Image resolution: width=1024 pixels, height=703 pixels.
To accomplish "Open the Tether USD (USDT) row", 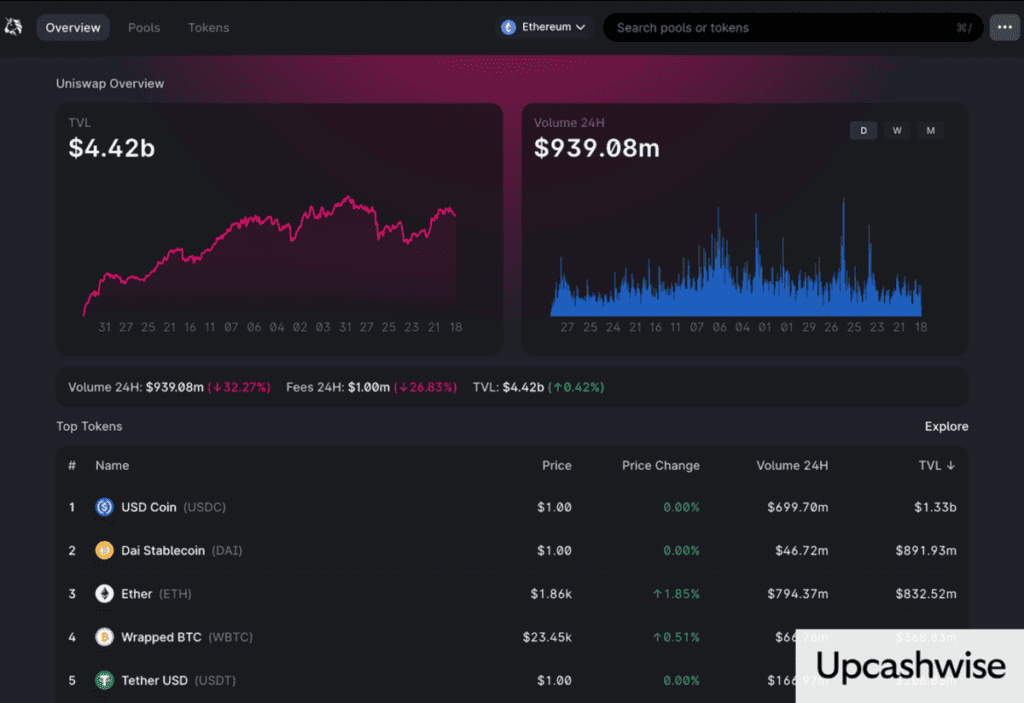I will click(512, 680).
